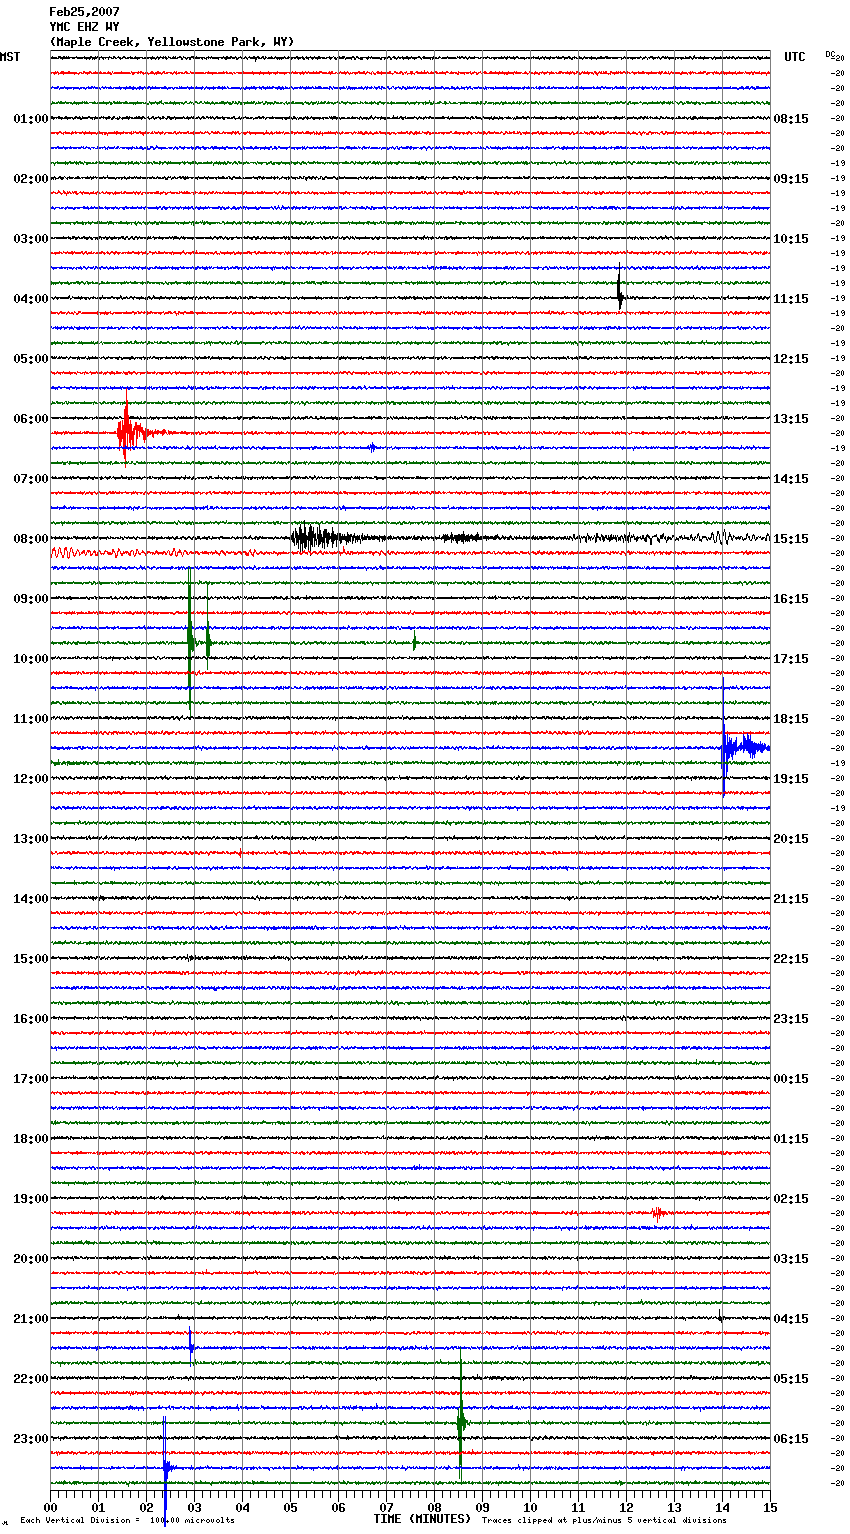This screenshot has height=1534, width=850.
Task: Click the 00:15 UTC time label
Action: [791, 1079]
